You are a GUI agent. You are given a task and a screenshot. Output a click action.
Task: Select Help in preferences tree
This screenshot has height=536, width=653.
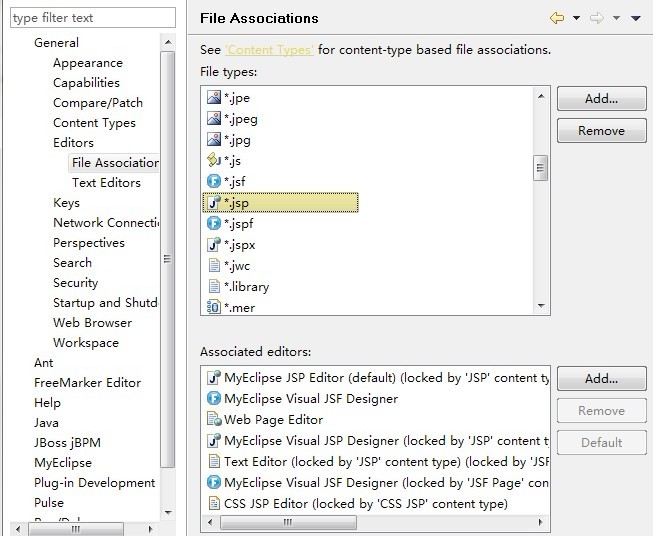(x=47, y=403)
